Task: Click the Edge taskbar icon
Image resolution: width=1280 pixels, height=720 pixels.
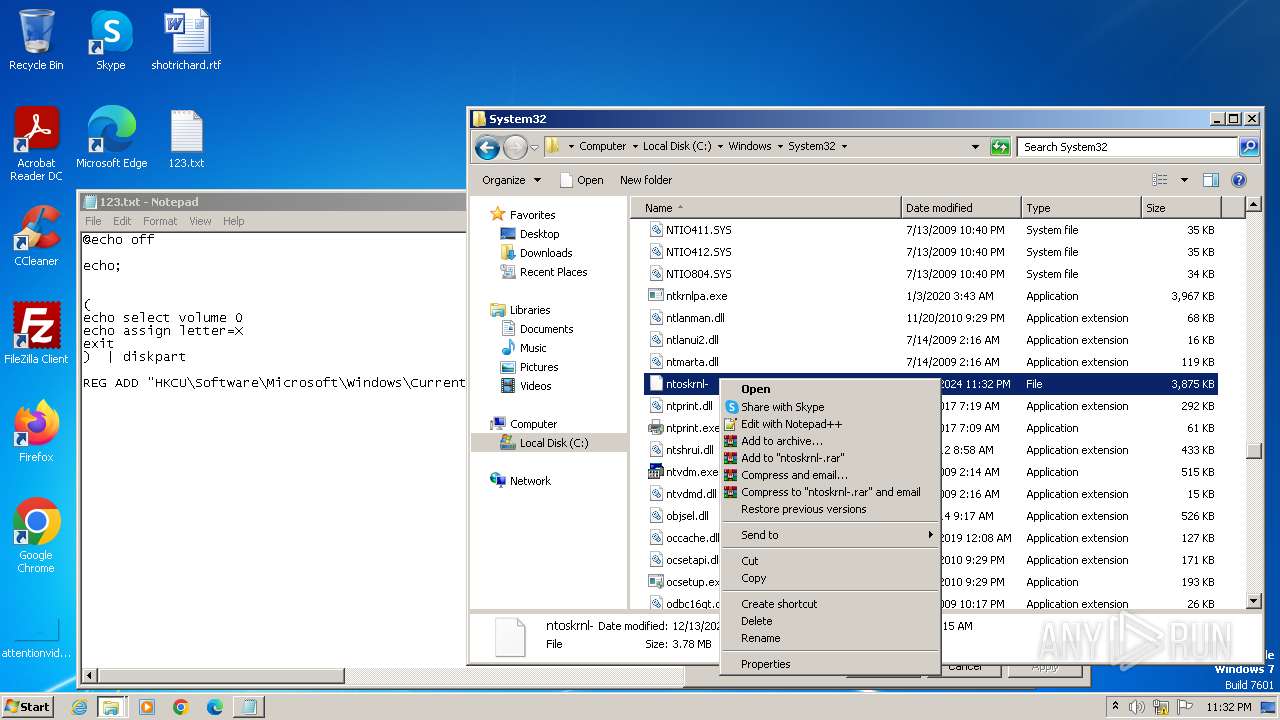Action: [x=214, y=707]
